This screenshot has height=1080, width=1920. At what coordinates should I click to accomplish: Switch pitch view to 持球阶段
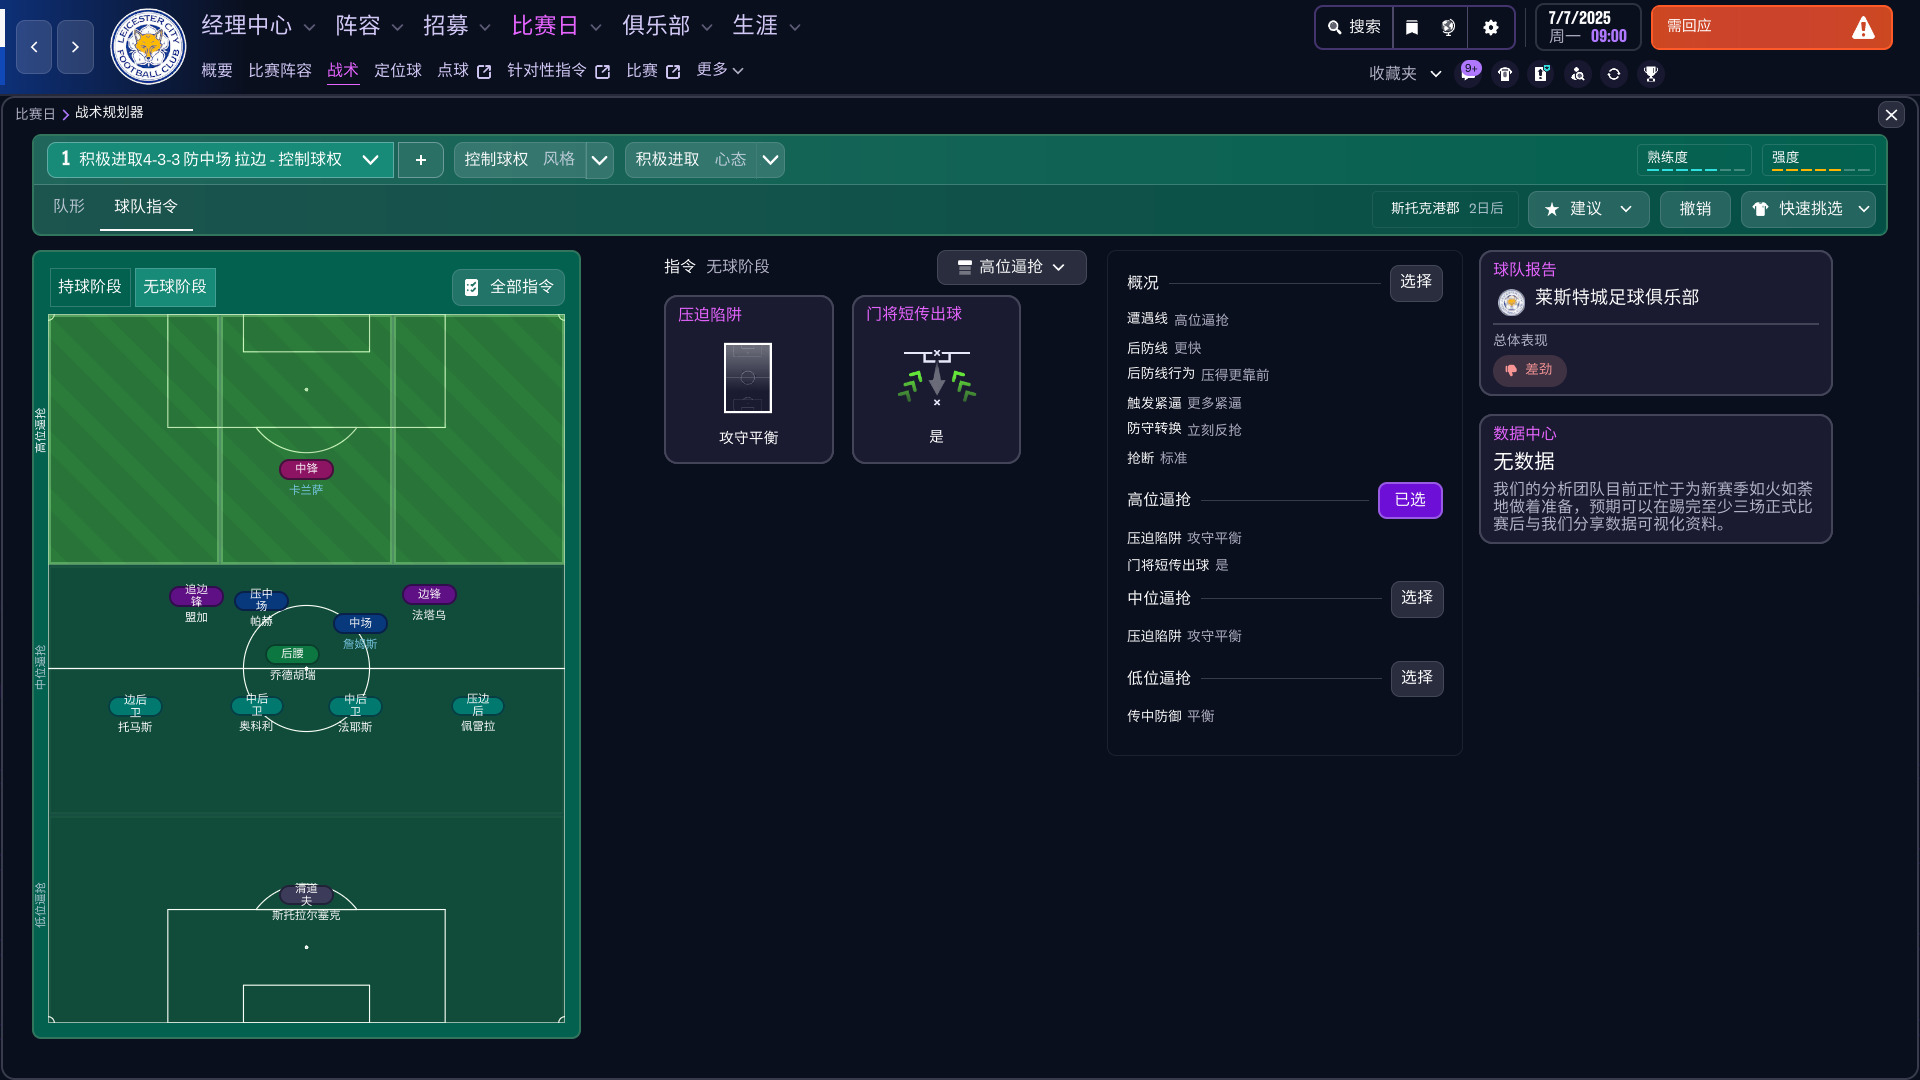[x=90, y=287]
